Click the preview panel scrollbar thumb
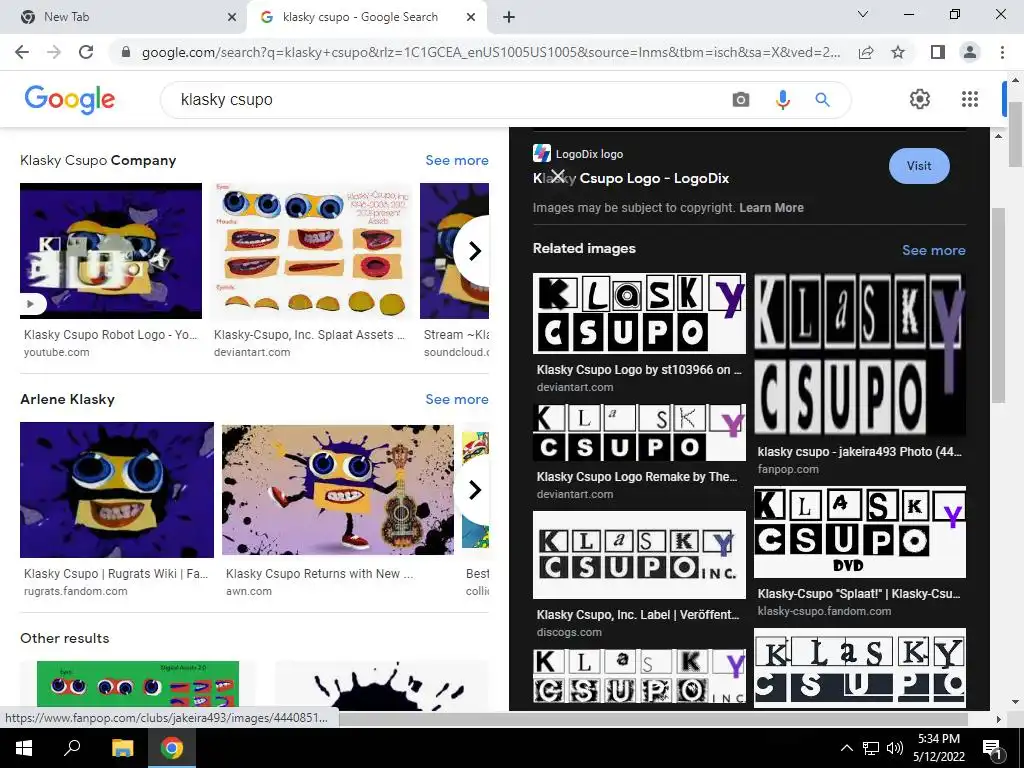Viewport: 1024px width, 768px height. [x=998, y=305]
